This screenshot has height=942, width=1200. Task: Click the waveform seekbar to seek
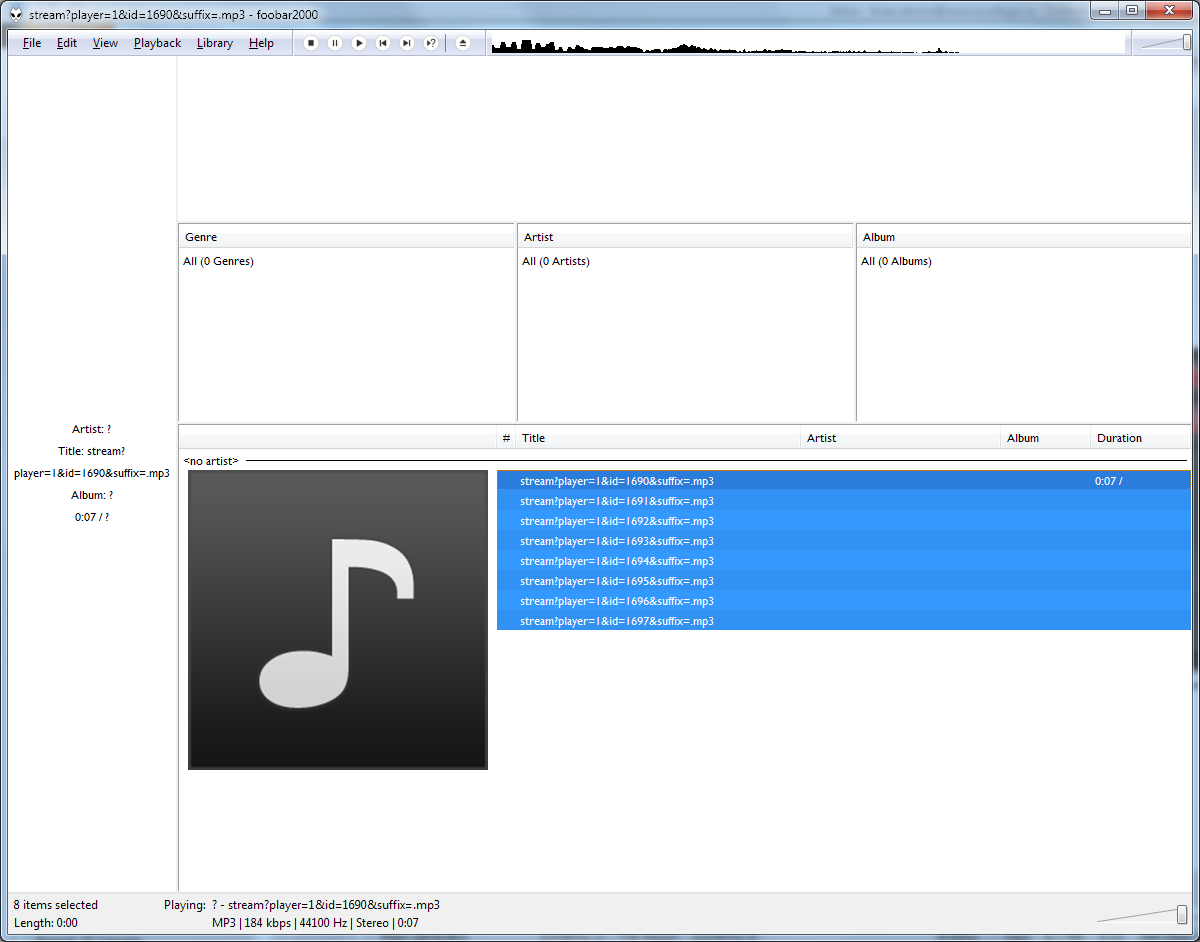[800, 45]
